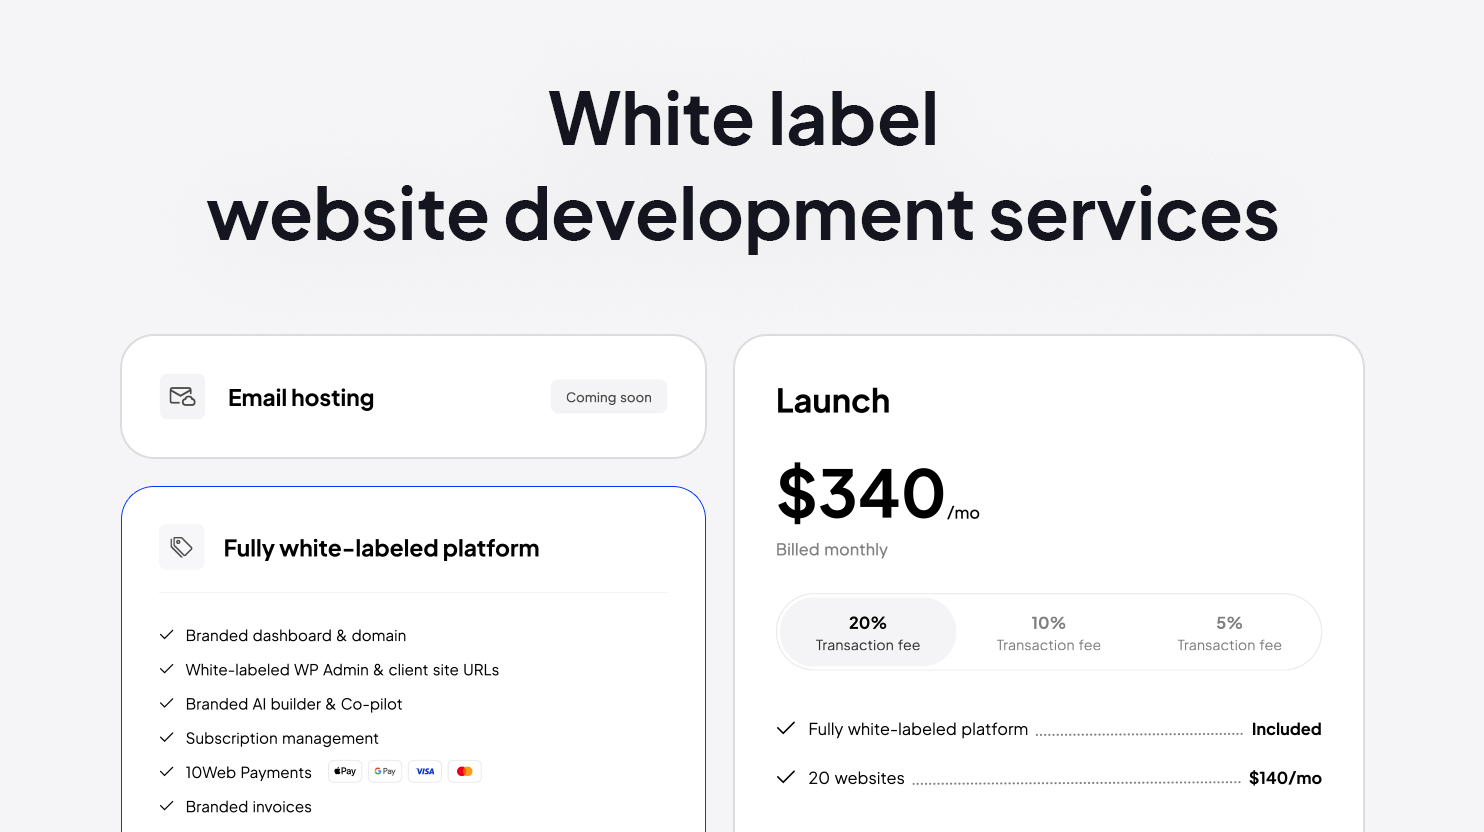Click the Coming soon badge
The image size is (1484, 832).
pyautogui.click(x=608, y=396)
